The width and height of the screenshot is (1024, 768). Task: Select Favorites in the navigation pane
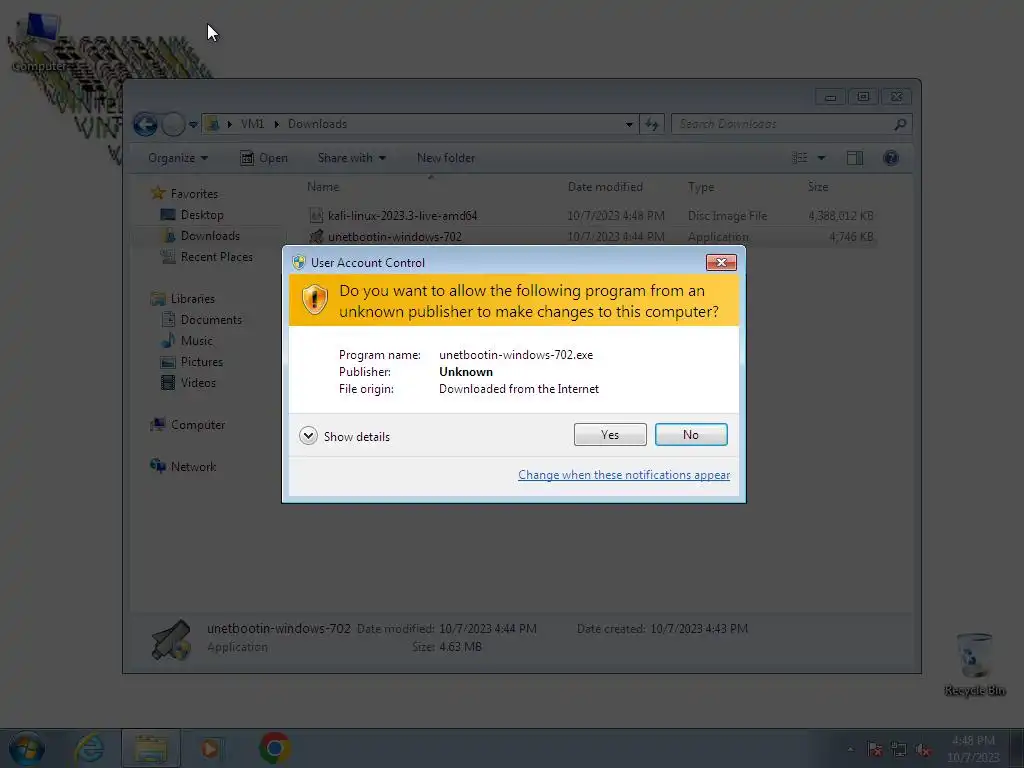pos(194,194)
